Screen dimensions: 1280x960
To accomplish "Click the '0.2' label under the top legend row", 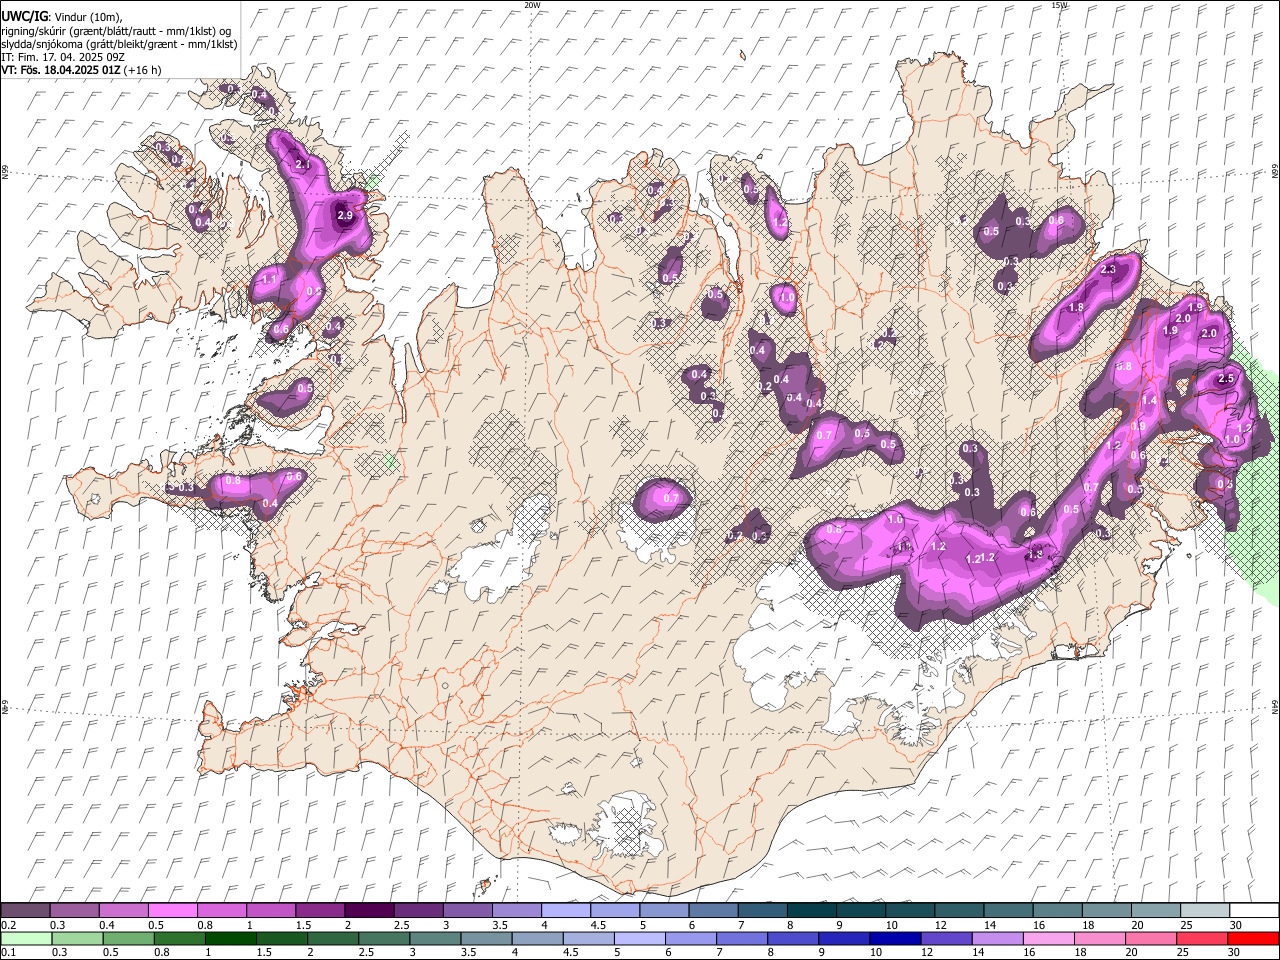I will [9, 925].
